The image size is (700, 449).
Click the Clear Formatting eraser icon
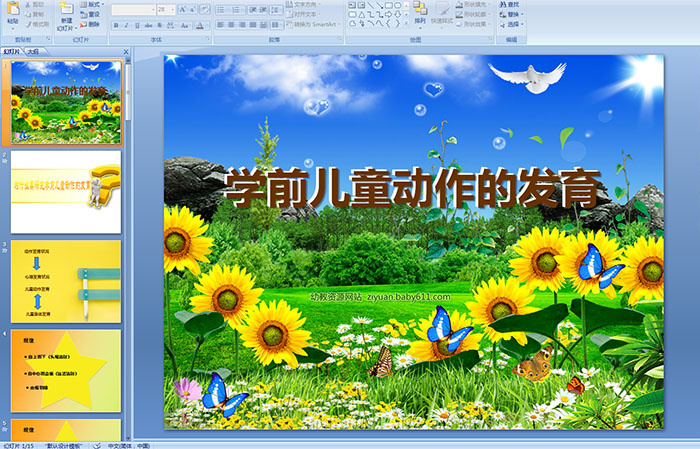[x=205, y=9]
